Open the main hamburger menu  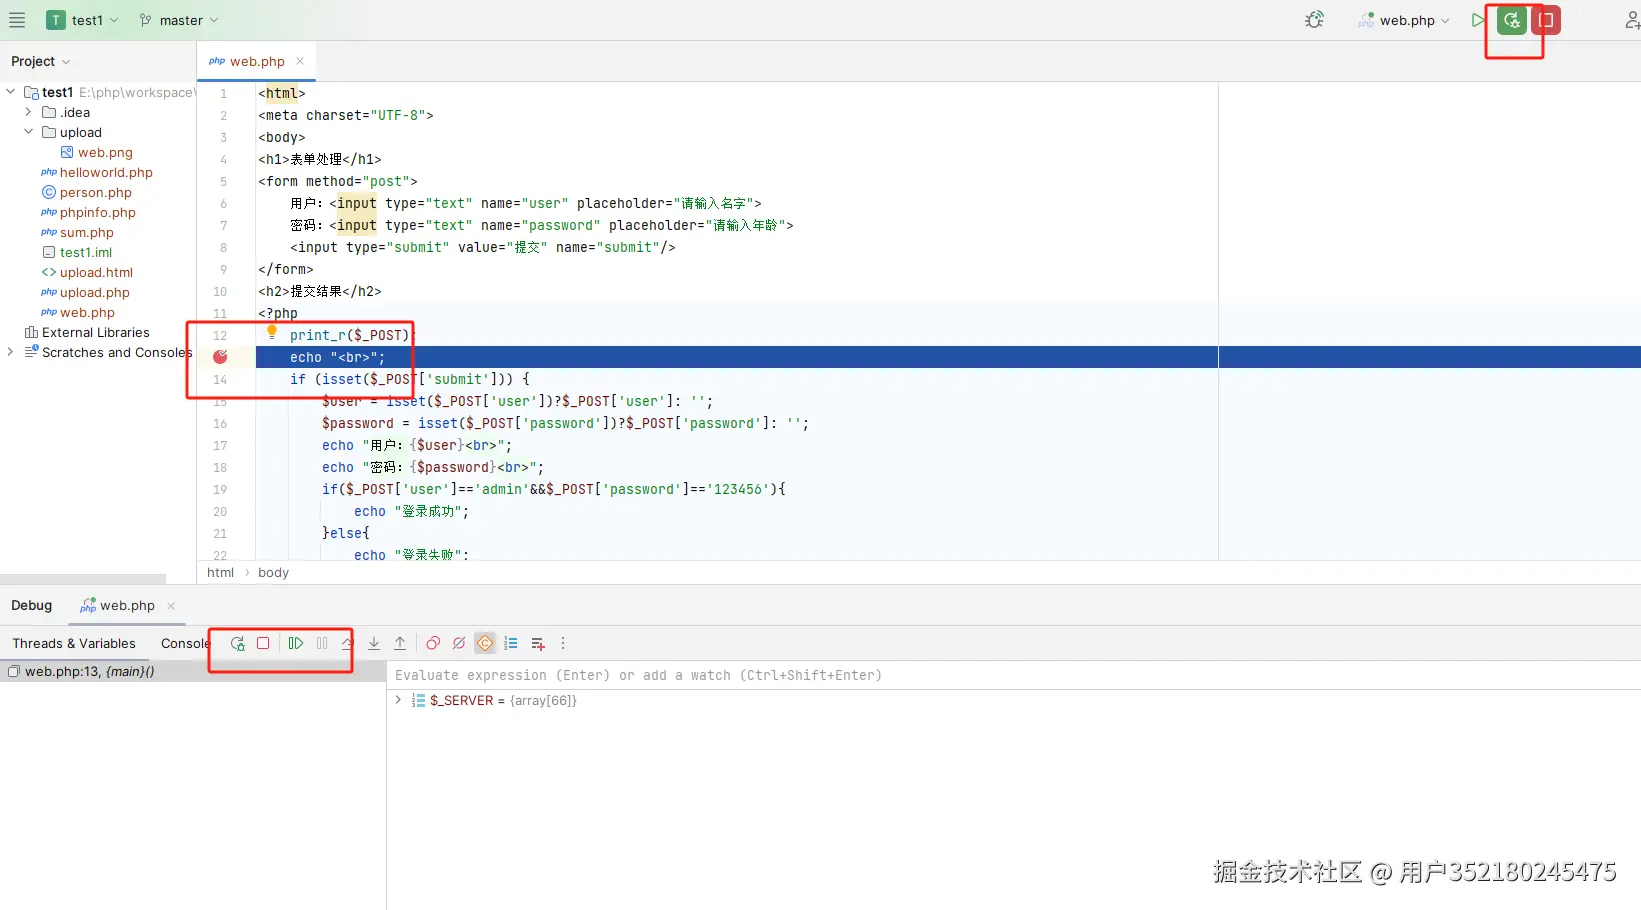17,20
